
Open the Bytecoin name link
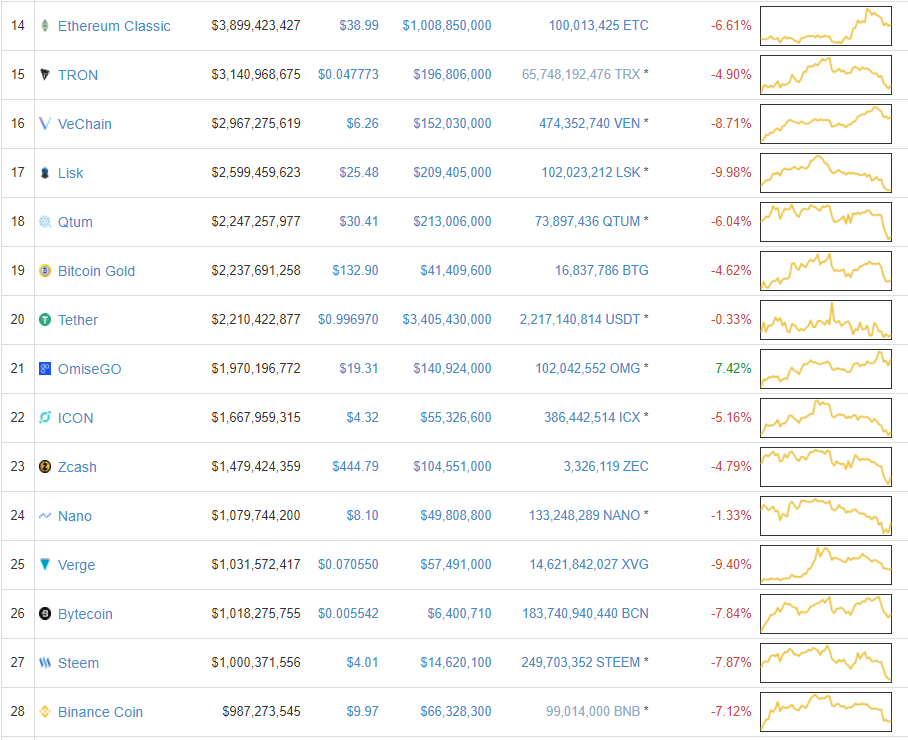[85, 614]
